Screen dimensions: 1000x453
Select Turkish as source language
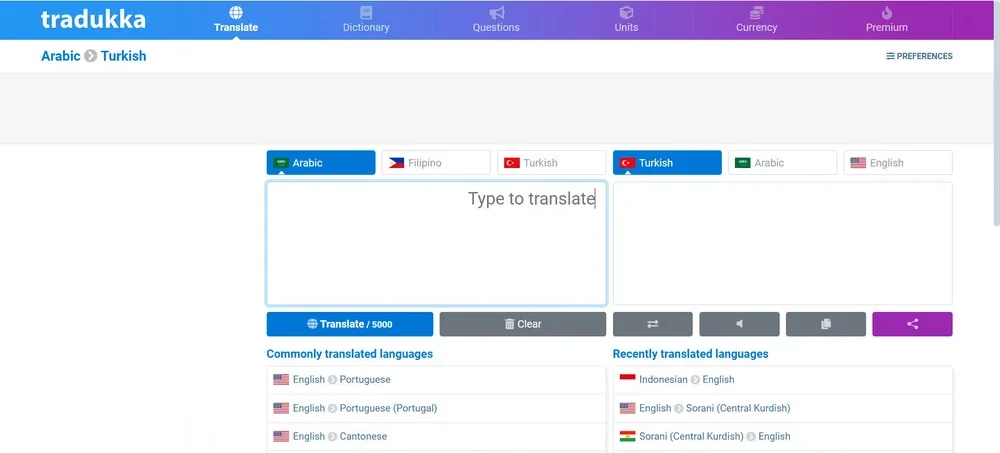[552, 163]
